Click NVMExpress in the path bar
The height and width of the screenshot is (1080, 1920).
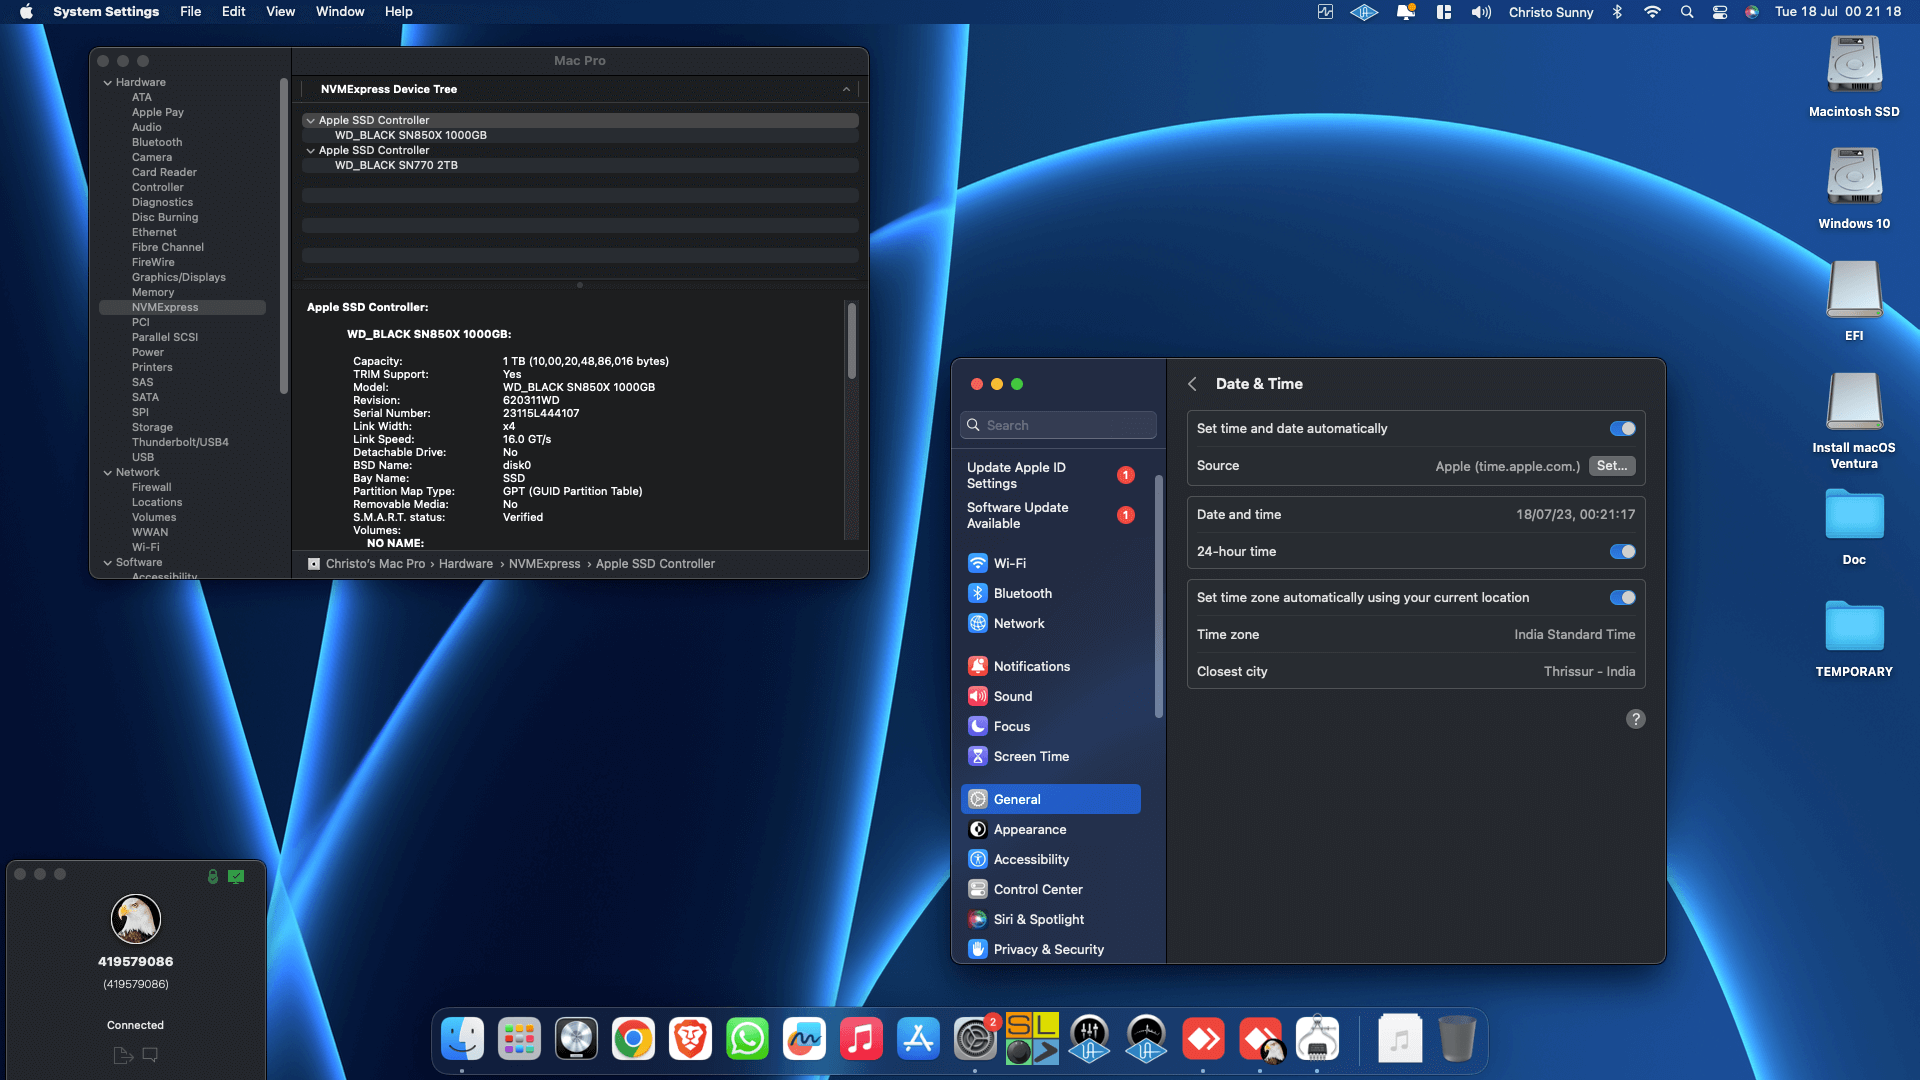tap(544, 564)
